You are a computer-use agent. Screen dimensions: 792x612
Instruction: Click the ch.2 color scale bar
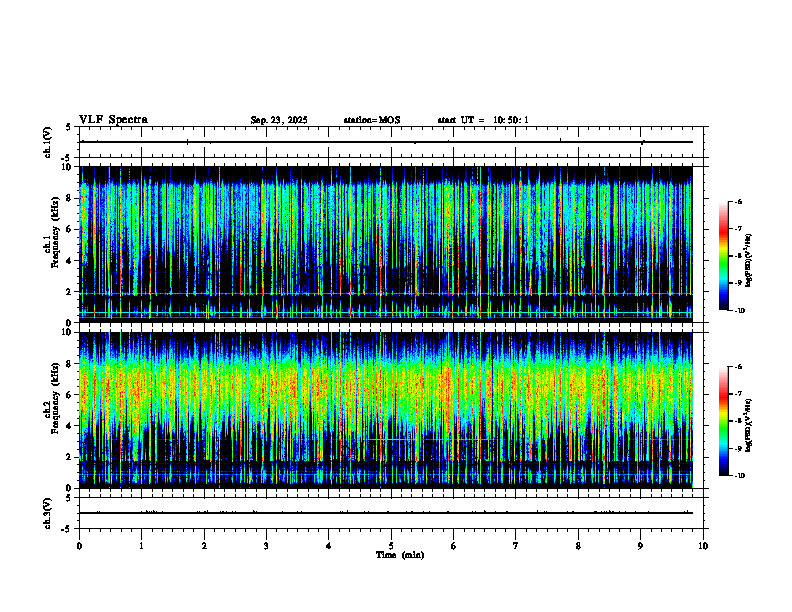pyautogui.click(x=724, y=421)
